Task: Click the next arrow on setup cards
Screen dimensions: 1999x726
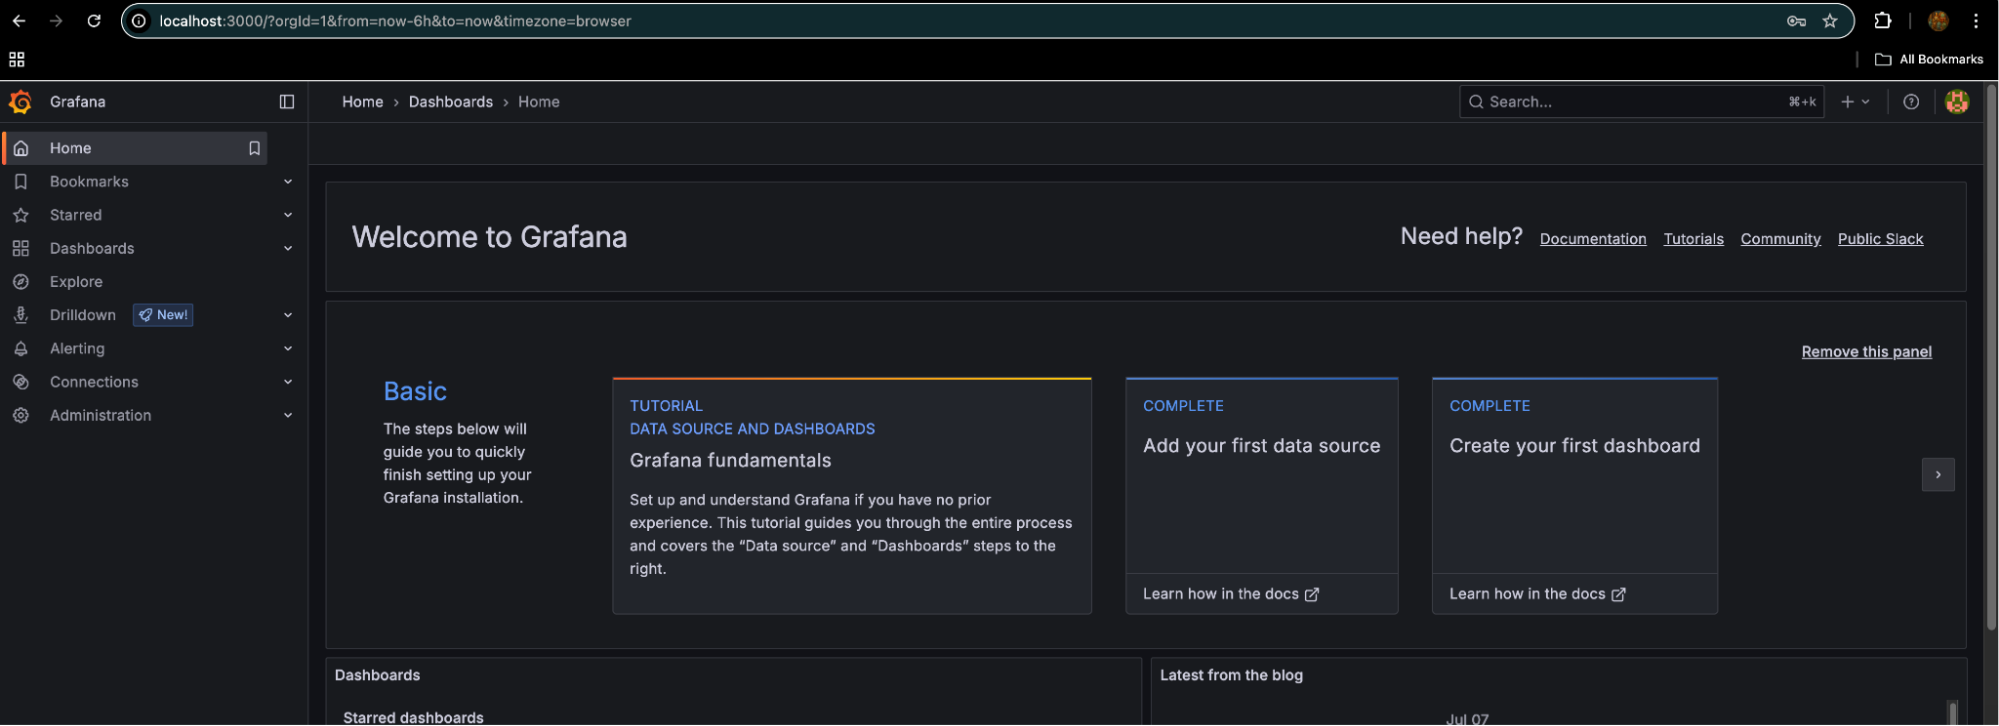Action: point(1937,475)
